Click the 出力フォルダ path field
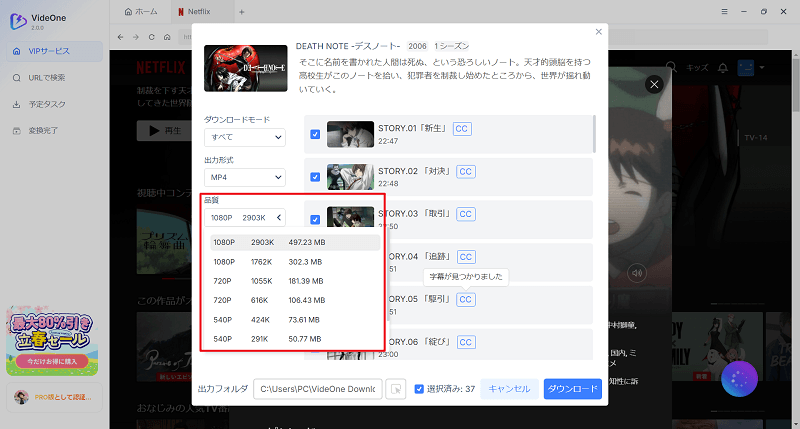Viewport: 800px width, 429px height. 318,389
